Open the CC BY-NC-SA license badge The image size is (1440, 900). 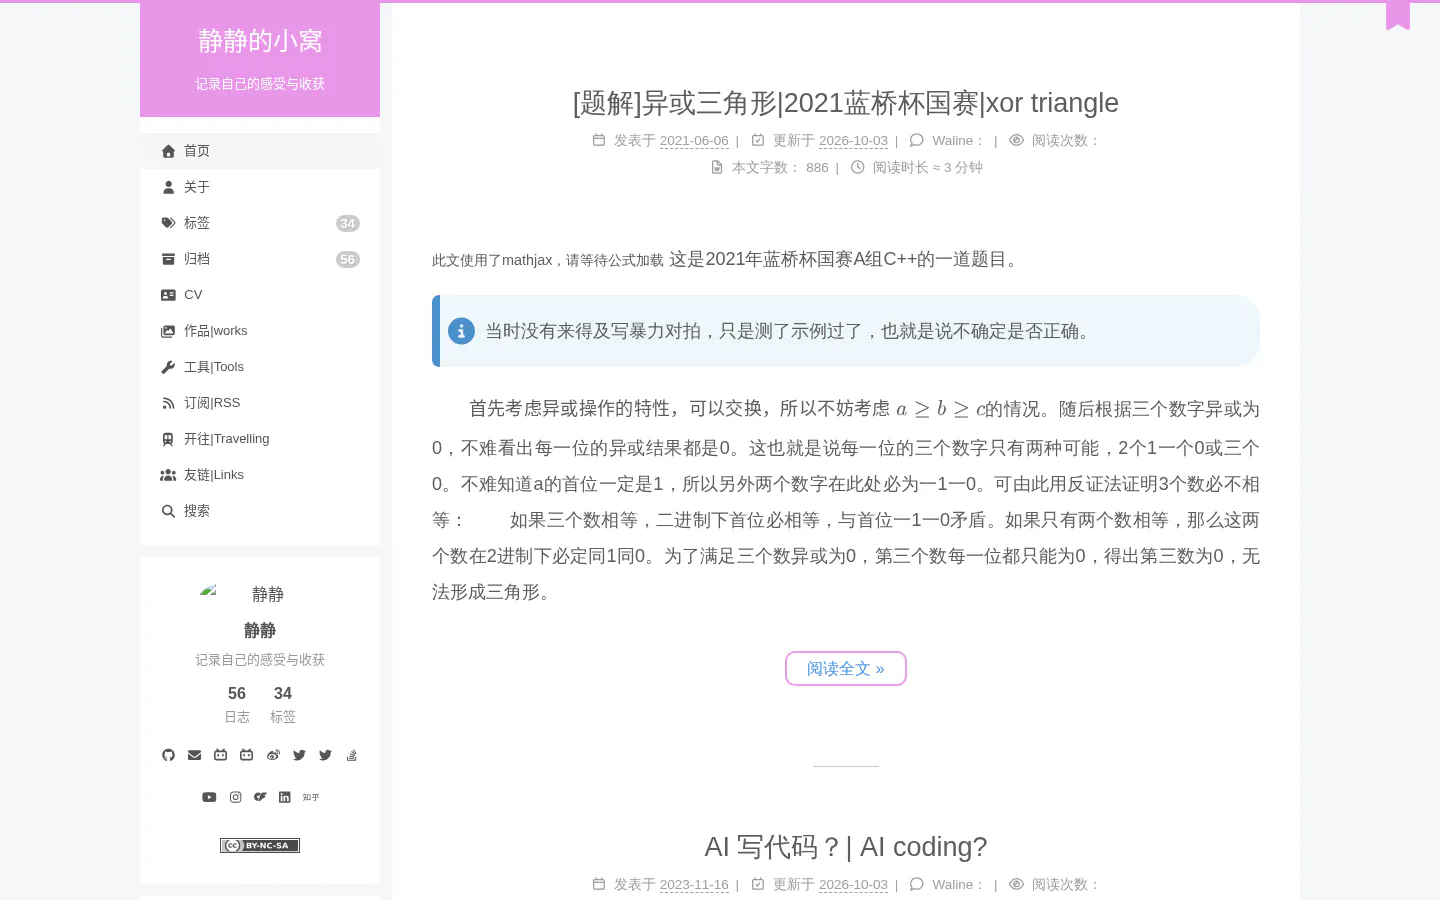coord(260,845)
